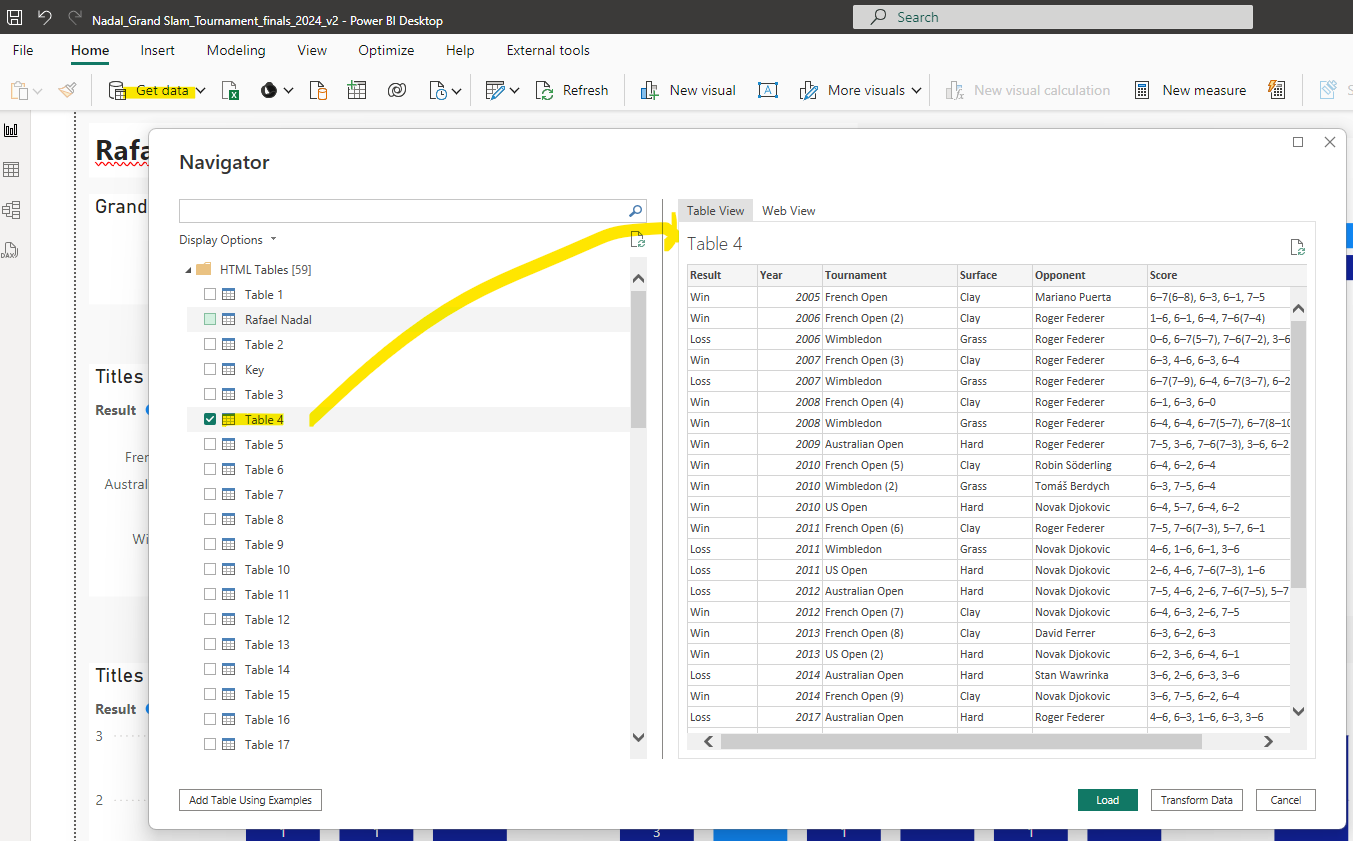Click the New visual chart icon
The image size is (1353, 841).
[x=650, y=90]
